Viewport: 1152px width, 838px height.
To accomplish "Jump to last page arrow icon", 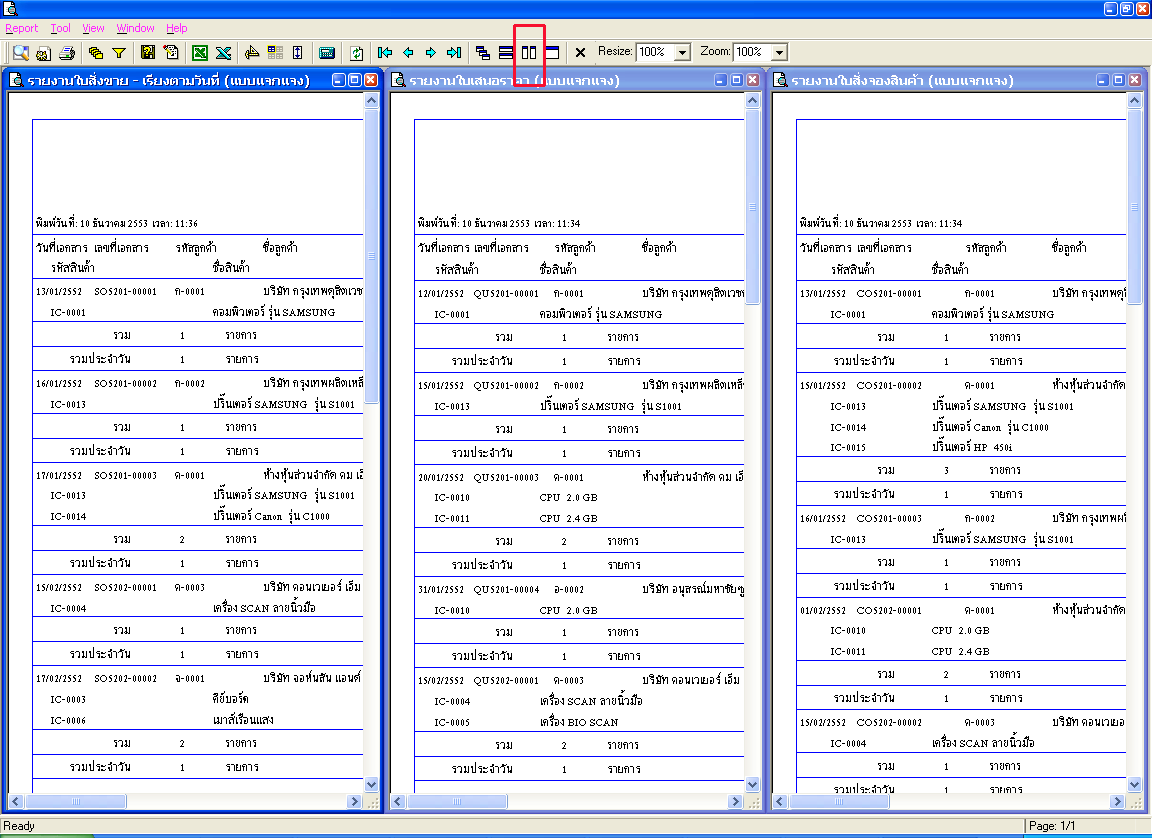I will pos(454,53).
